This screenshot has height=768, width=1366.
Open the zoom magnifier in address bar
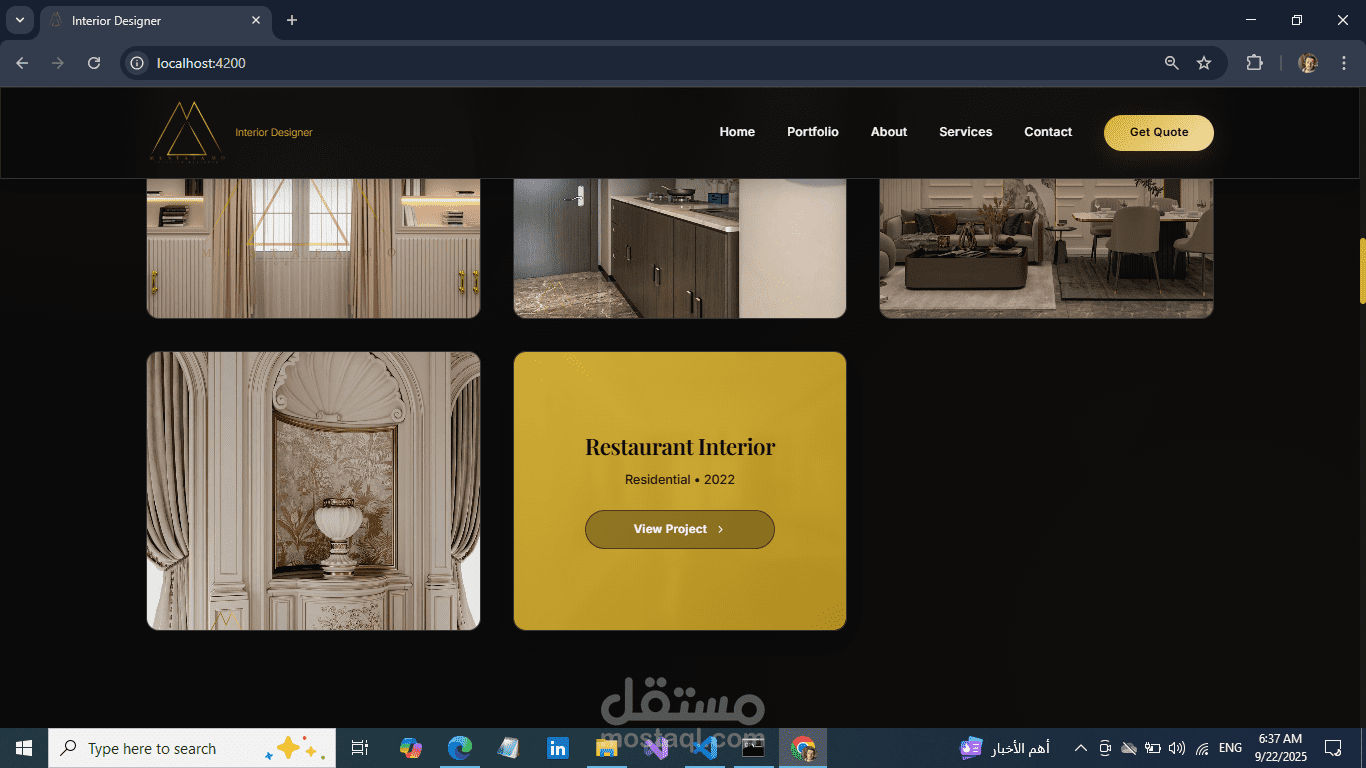coord(1172,63)
